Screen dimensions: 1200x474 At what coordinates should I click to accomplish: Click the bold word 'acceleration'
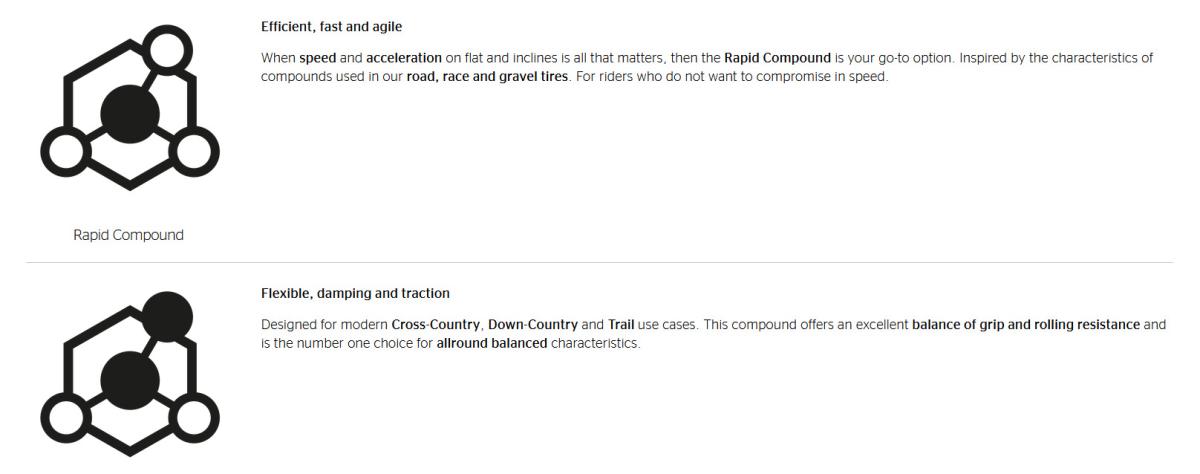pyautogui.click(x=404, y=58)
